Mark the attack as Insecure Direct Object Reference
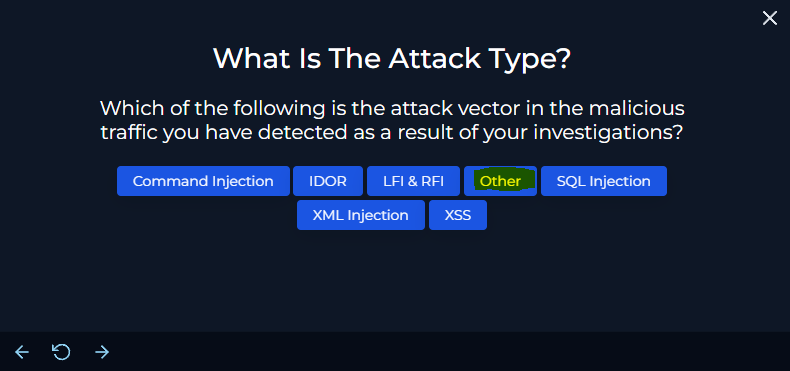 tap(327, 181)
